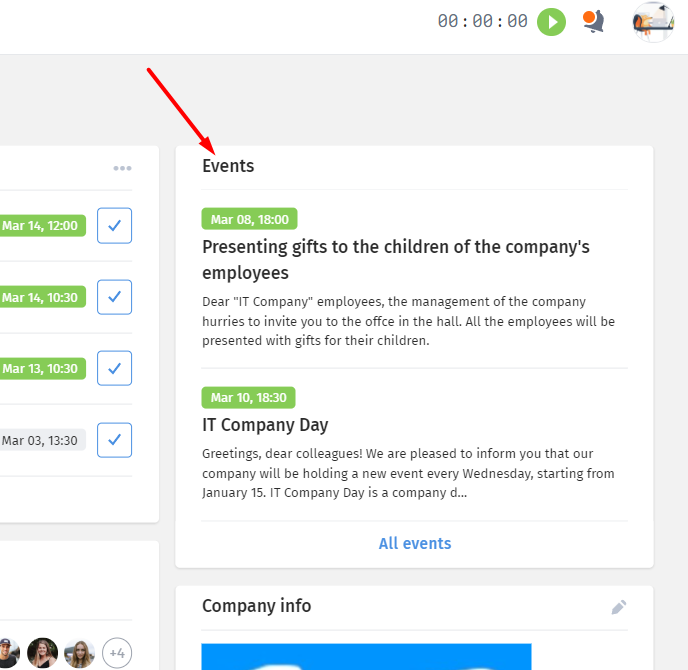Click the Mar 08, 18:00 event date badge
Viewport: 688px width, 670px height.
click(x=249, y=219)
